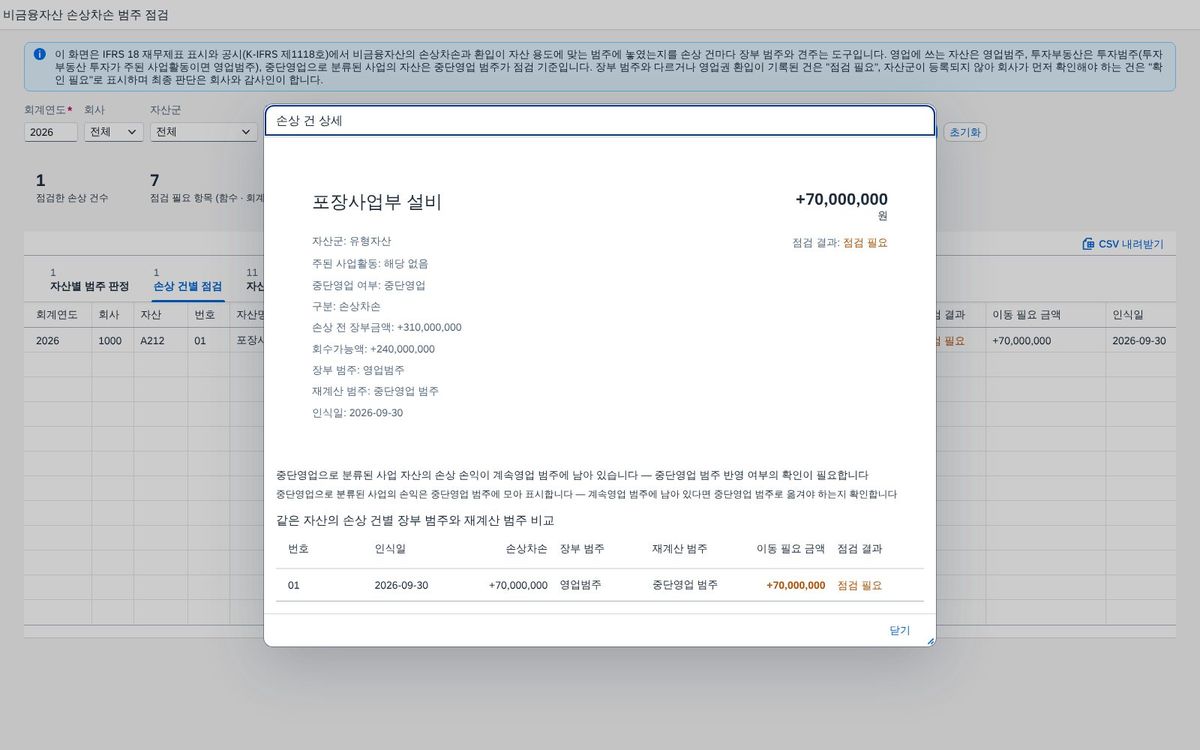This screenshot has height=750, width=1200.
Task: Click the +70,000,000 amount in dialog header
Action: [841, 199]
